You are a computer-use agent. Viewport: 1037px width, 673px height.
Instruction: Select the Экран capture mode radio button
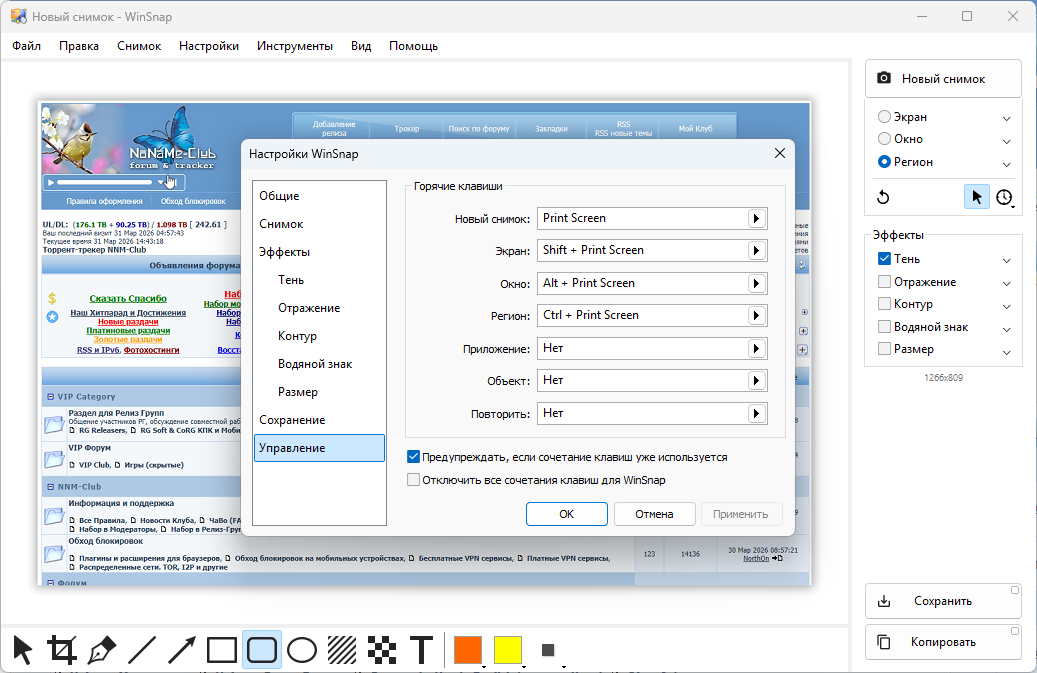[884, 117]
